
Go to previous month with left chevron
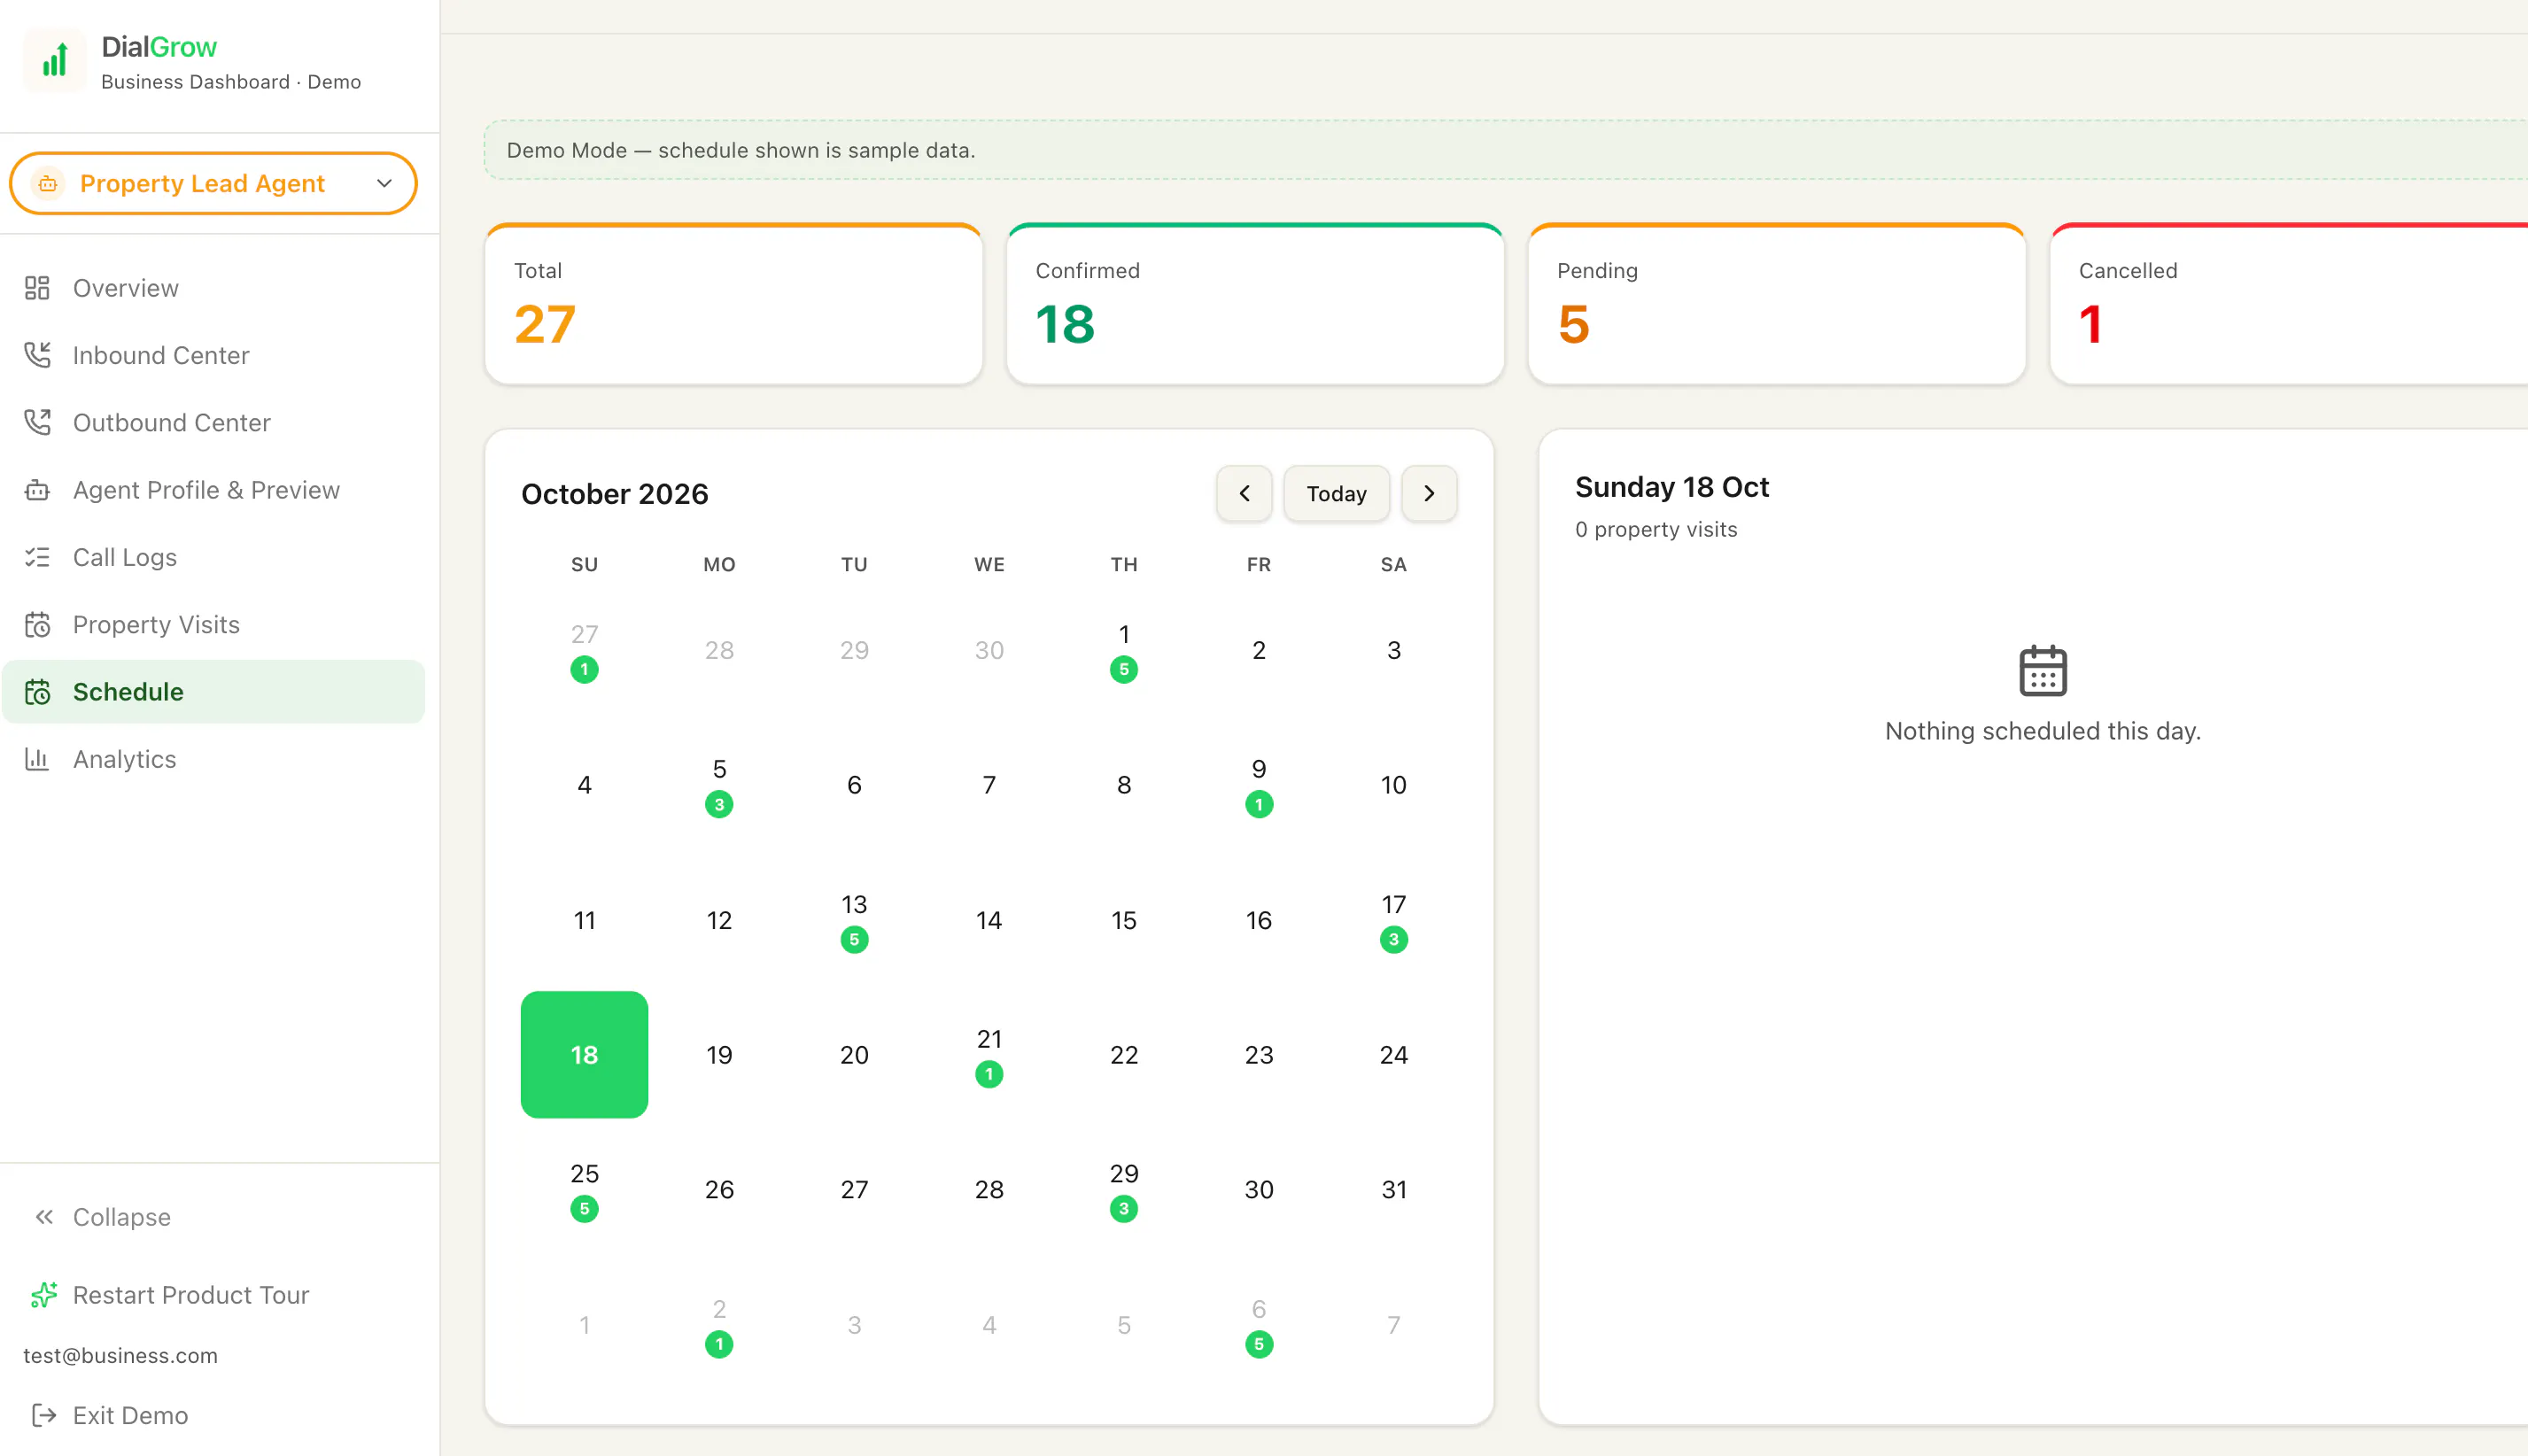(x=1244, y=493)
